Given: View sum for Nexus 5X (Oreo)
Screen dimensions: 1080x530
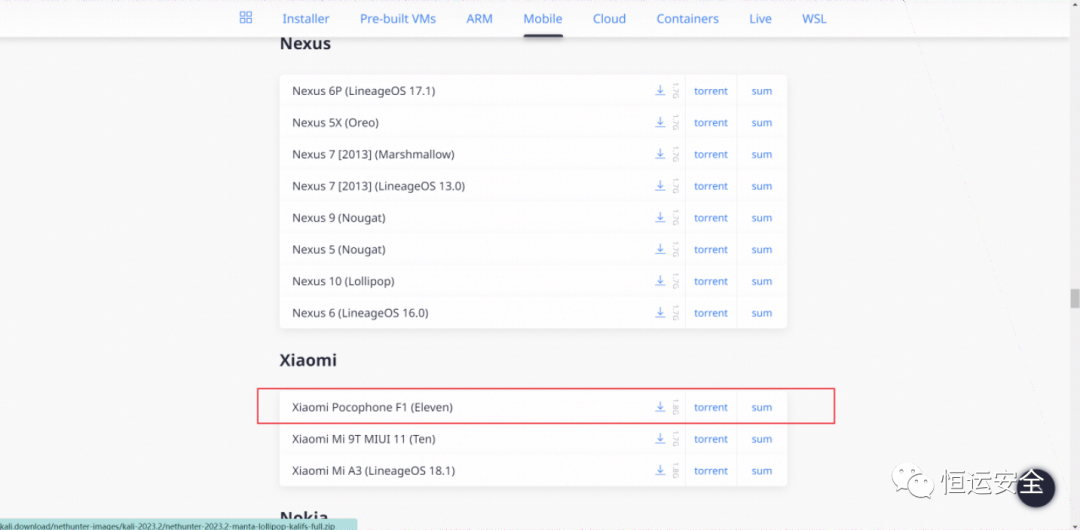Looking at the screenshot, I should click(762, 123).
